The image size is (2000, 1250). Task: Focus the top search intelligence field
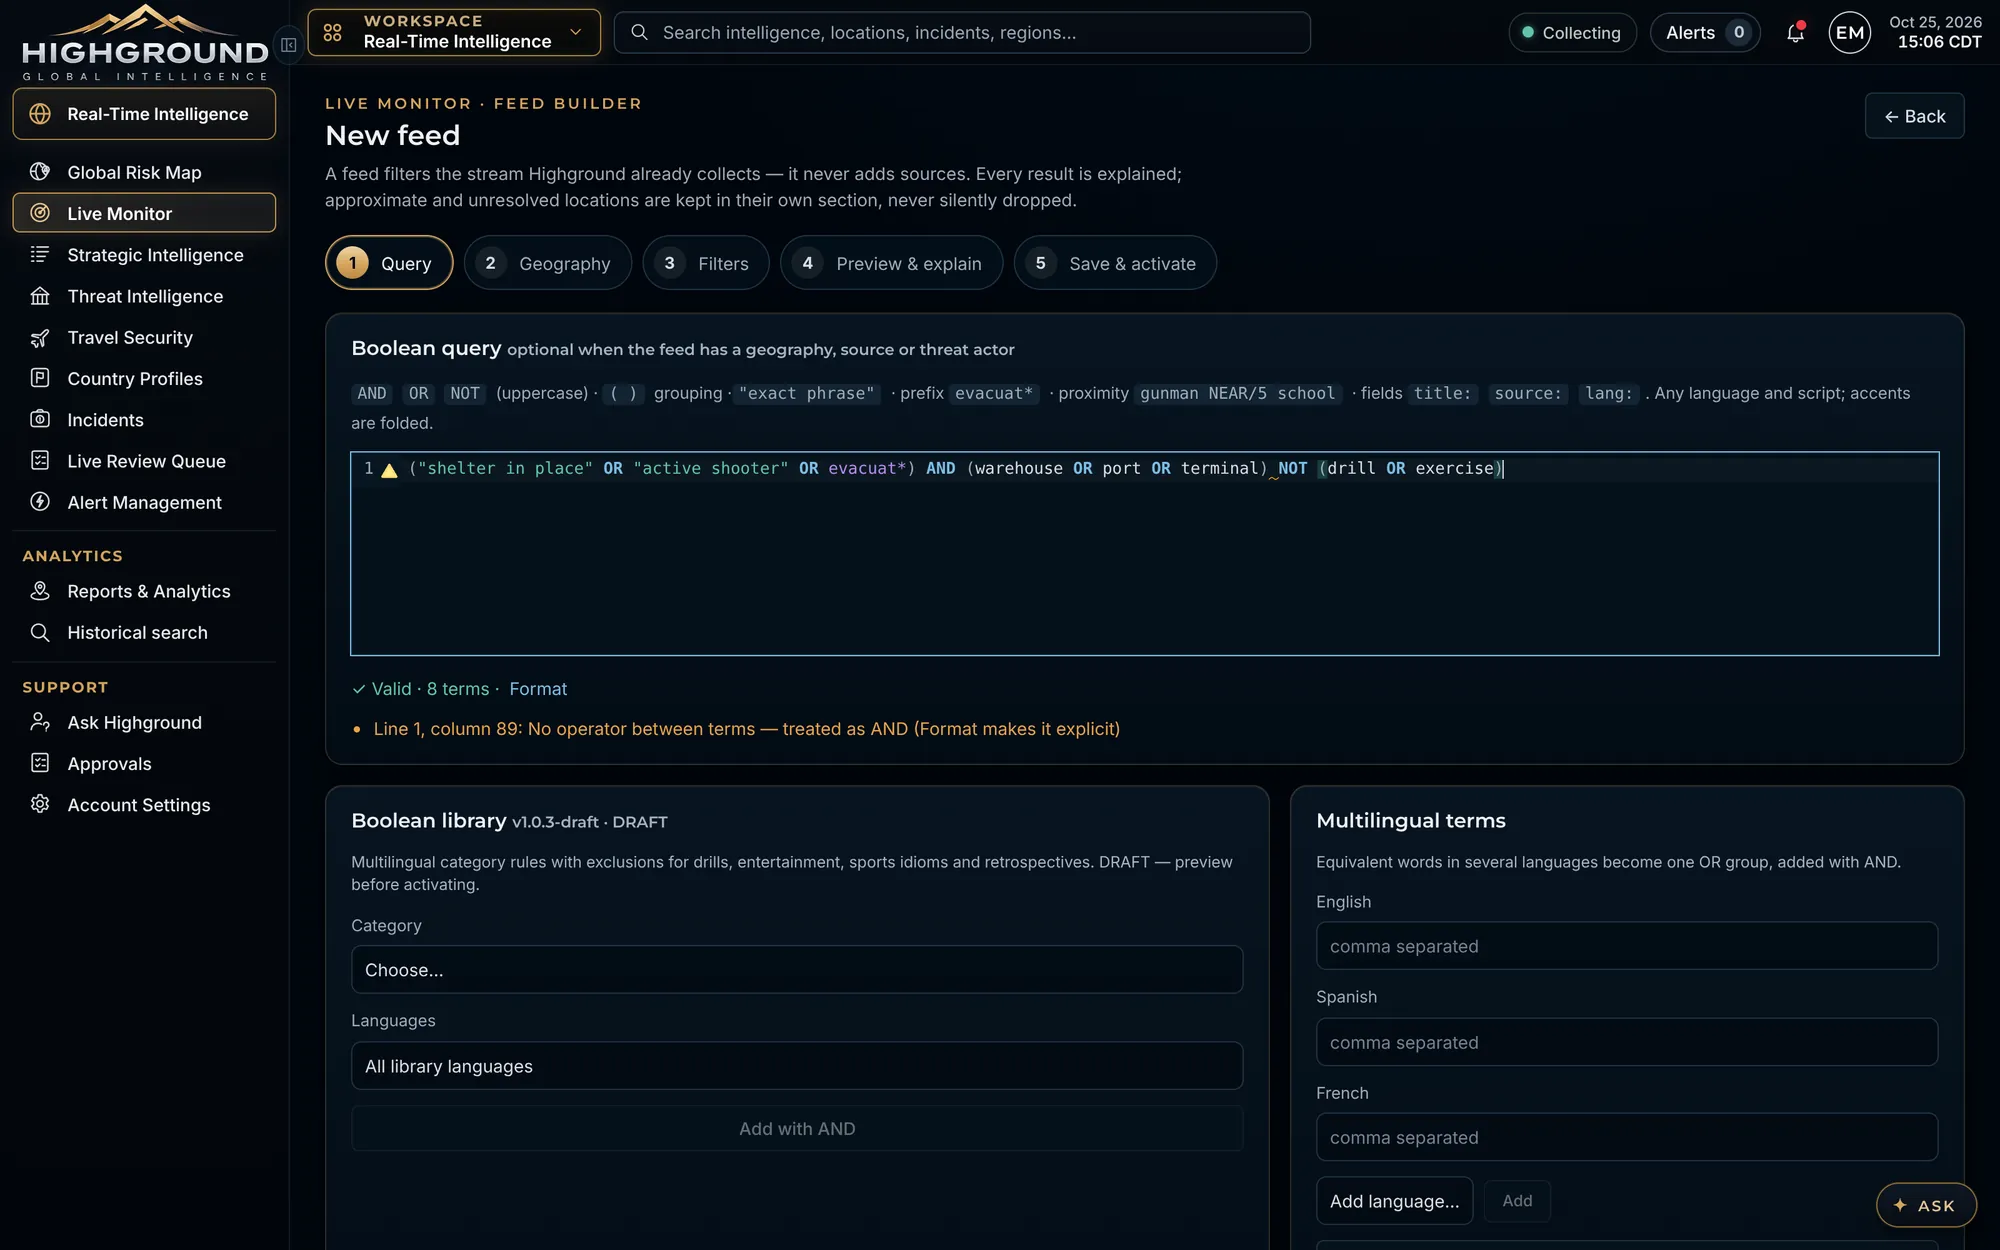962,33
